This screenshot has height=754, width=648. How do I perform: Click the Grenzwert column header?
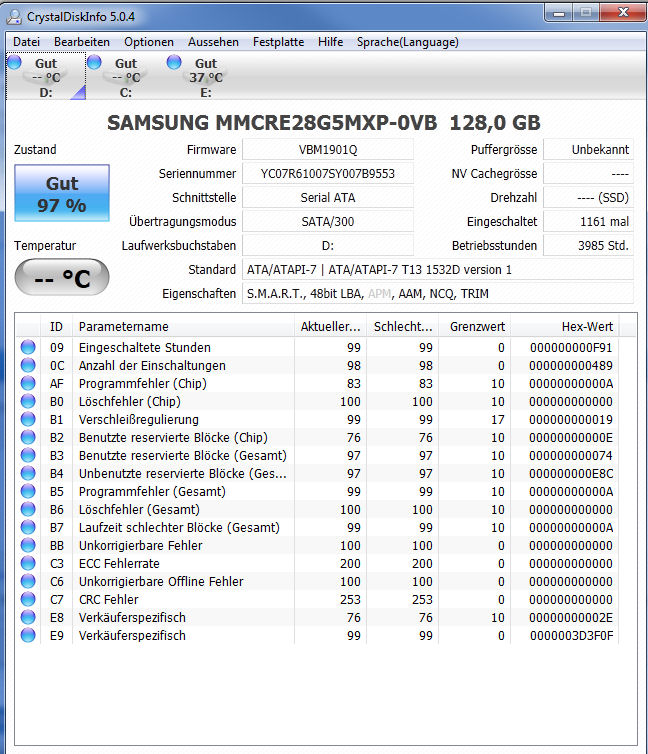point(474,327)
